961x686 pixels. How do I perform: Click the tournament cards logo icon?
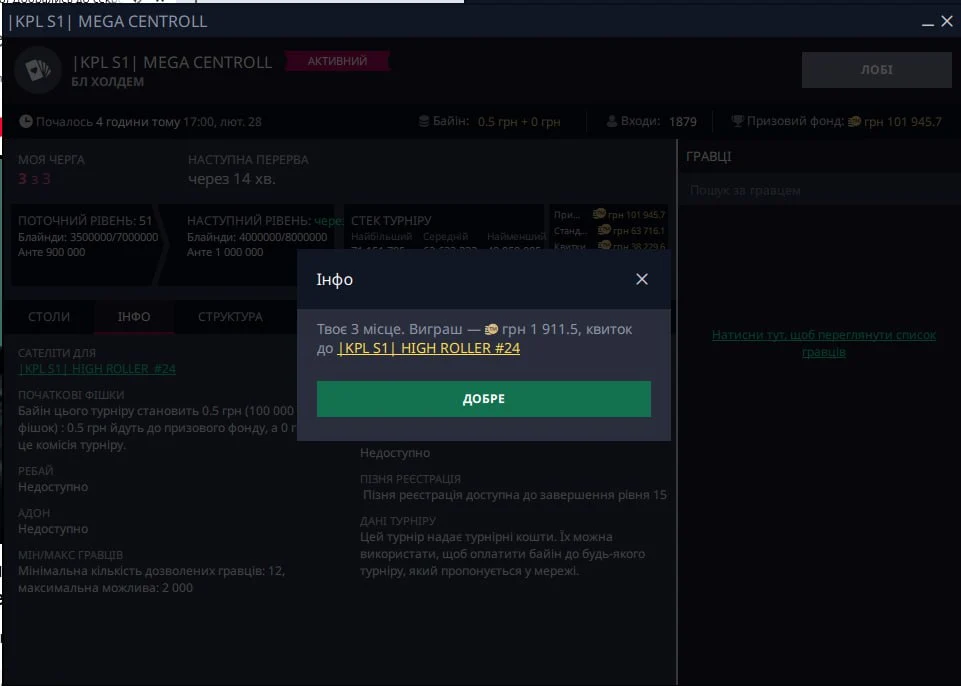(x=36, y=69)
